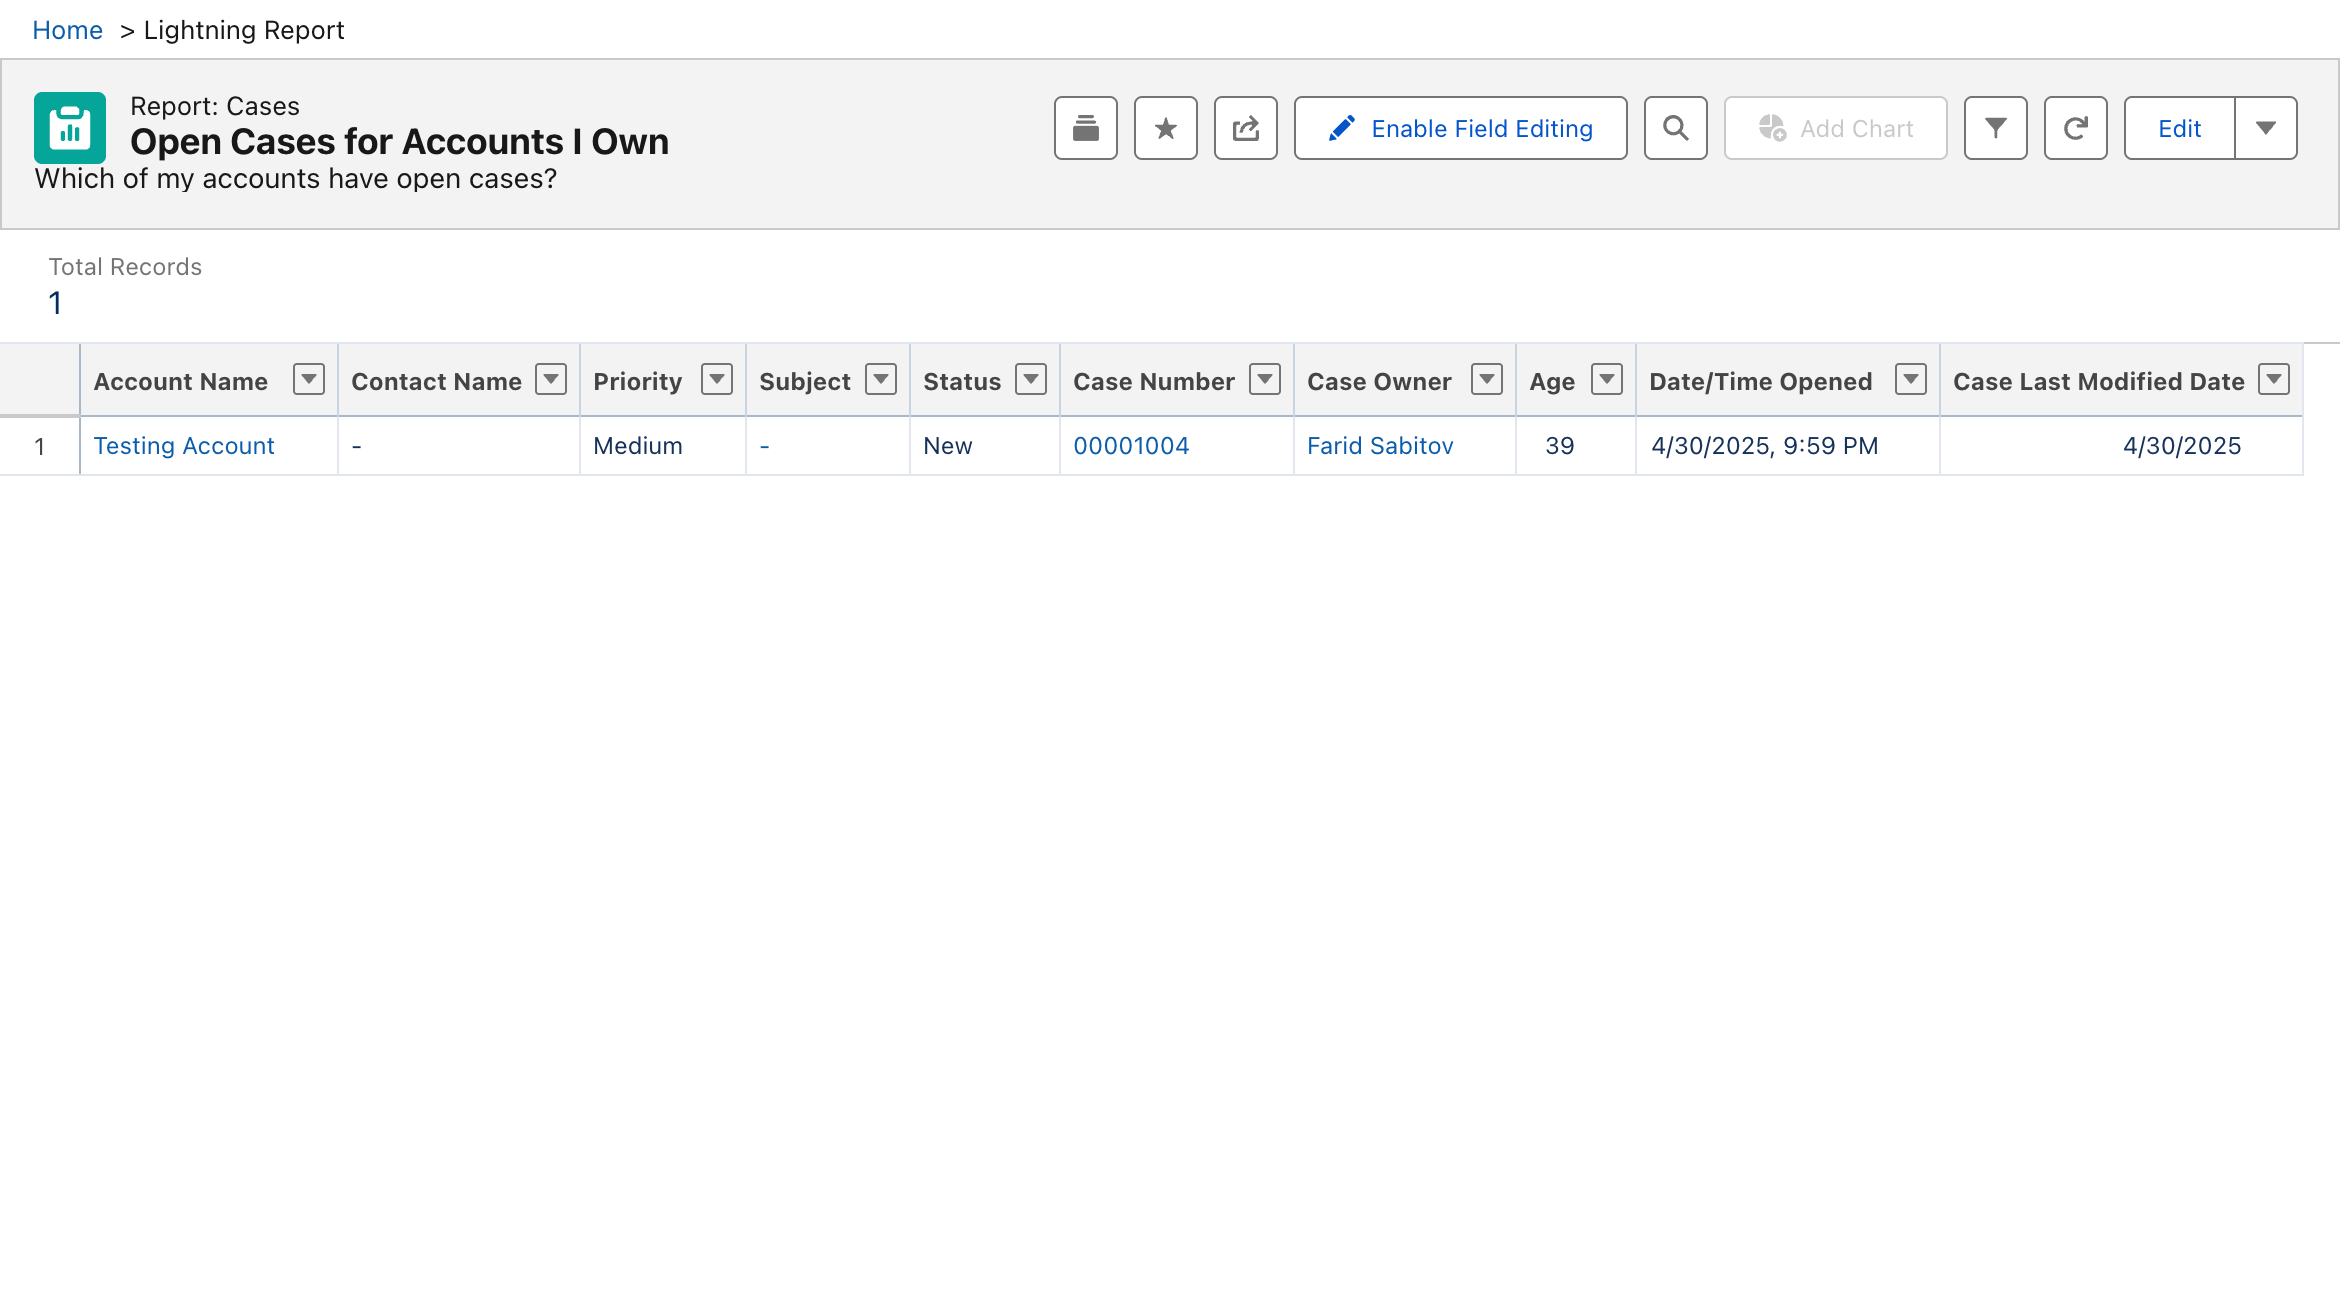The width and height of the screenshot is (2340, 1296).
Task: Open the Case Last Modified Date column menu
Action: (2275, 380)
